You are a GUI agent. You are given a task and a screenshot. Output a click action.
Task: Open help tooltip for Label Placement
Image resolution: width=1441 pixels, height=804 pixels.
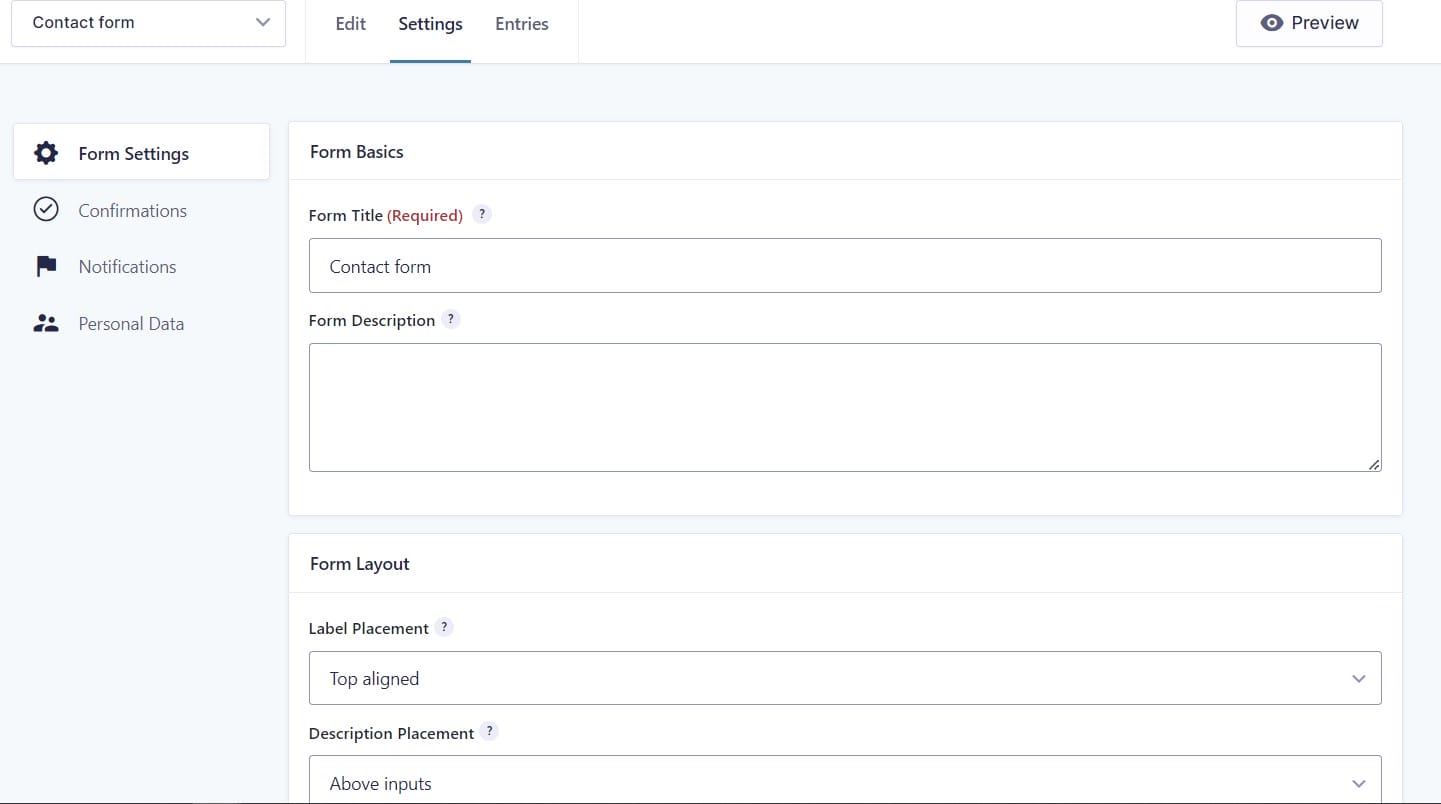click(445, 627)
